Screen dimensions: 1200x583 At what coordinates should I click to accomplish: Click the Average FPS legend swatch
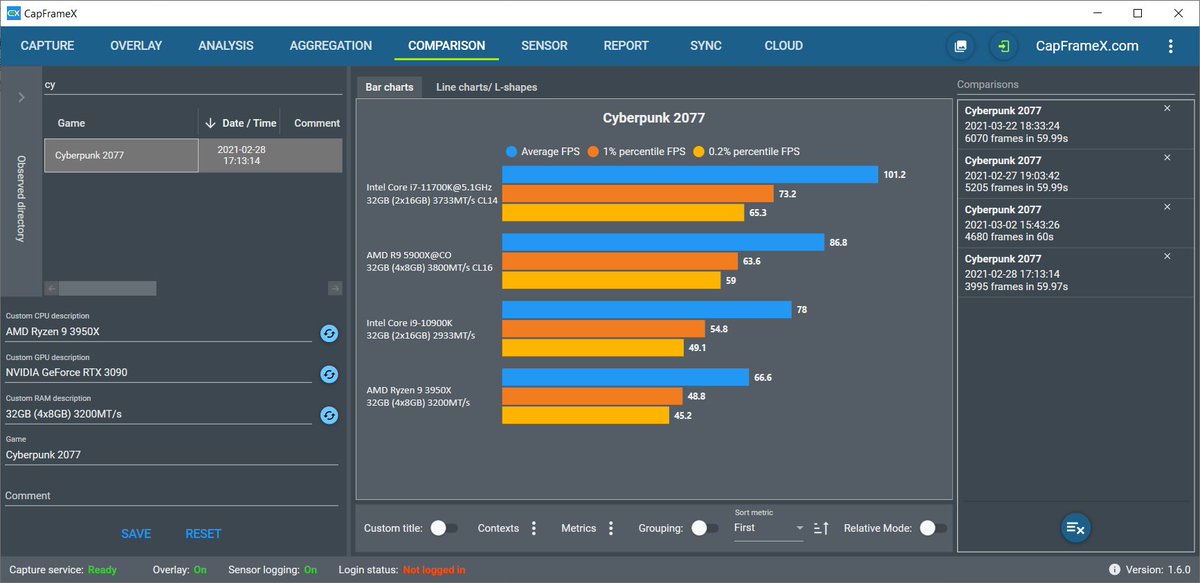point(511,152)
